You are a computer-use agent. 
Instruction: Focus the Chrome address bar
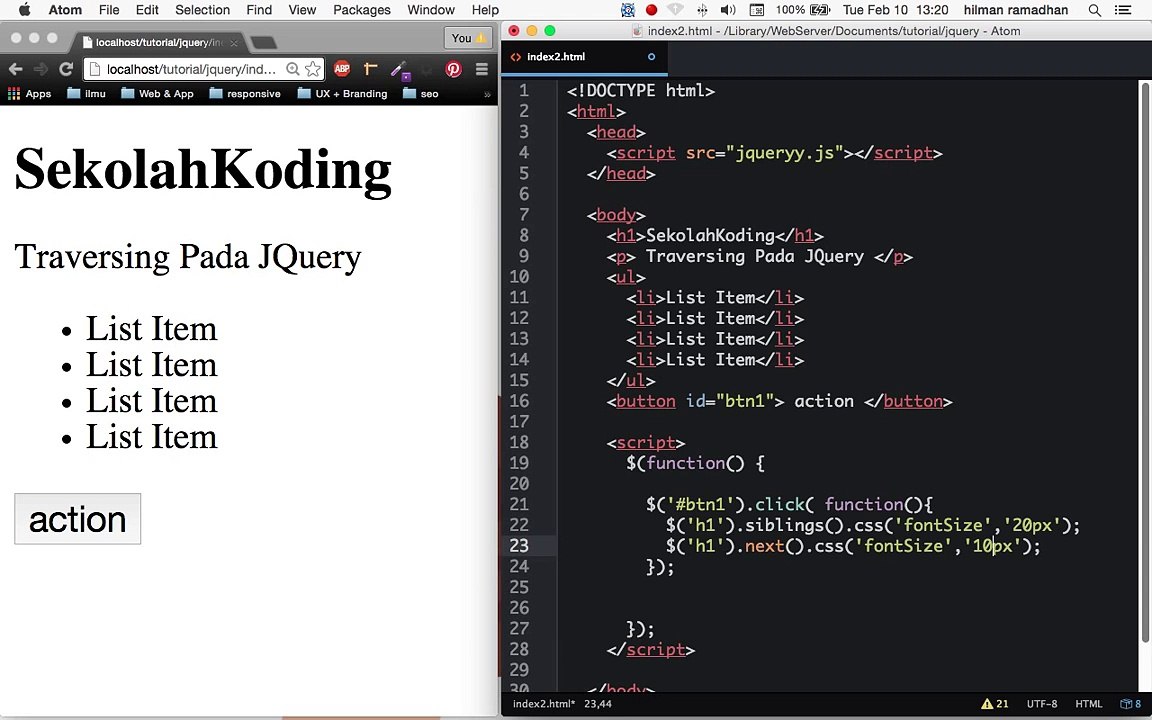point(192,69)
